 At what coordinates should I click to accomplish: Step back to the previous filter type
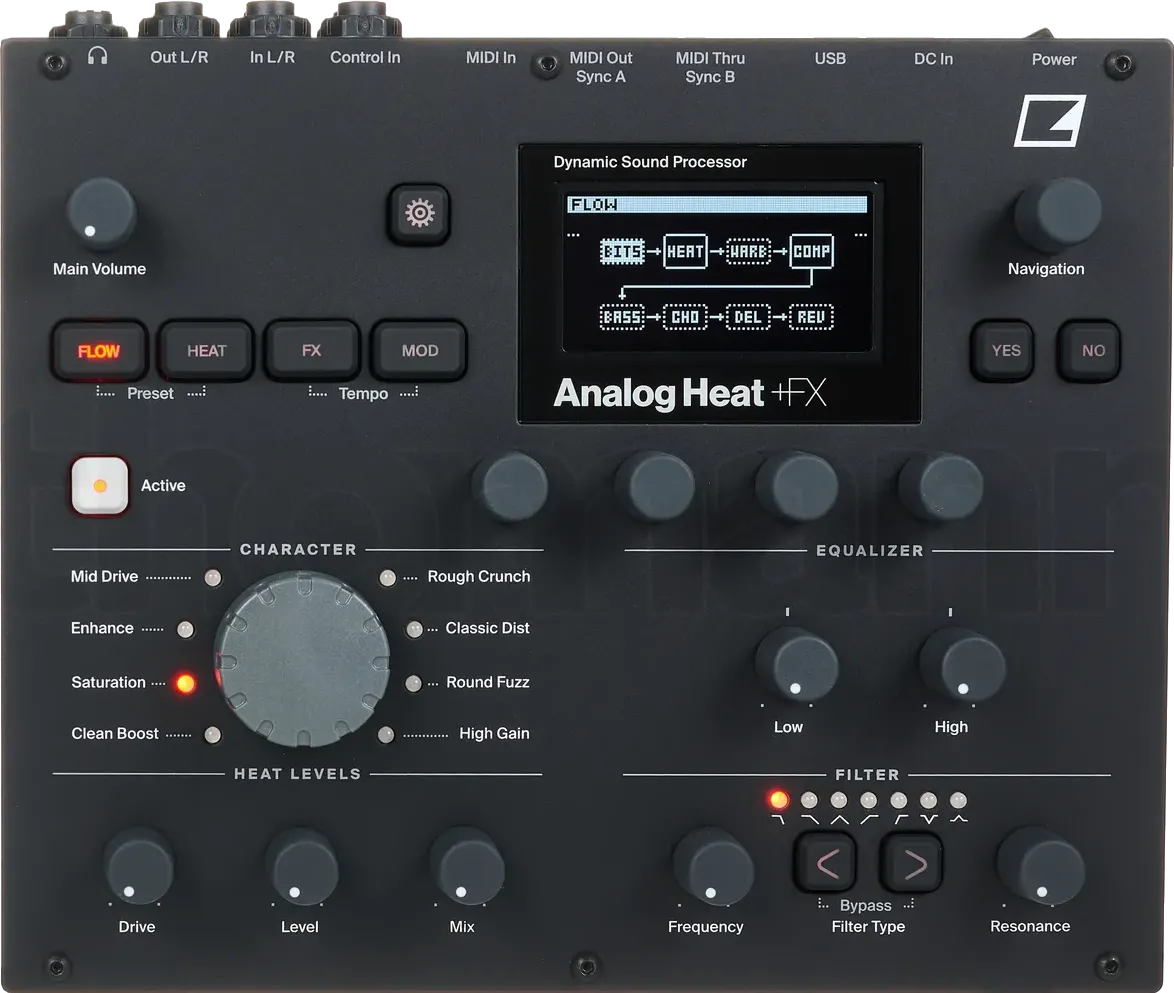[x=824, y=862]
